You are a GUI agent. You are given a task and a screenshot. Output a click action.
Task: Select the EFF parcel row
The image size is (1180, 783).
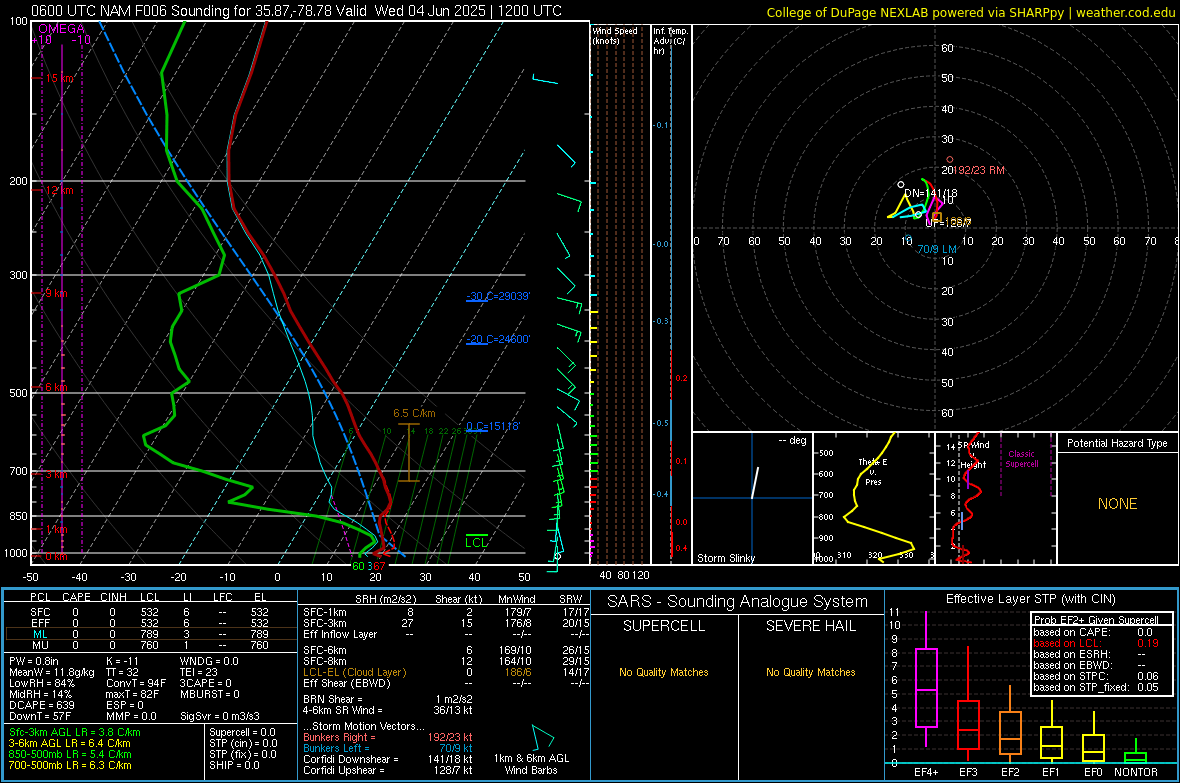149,623
